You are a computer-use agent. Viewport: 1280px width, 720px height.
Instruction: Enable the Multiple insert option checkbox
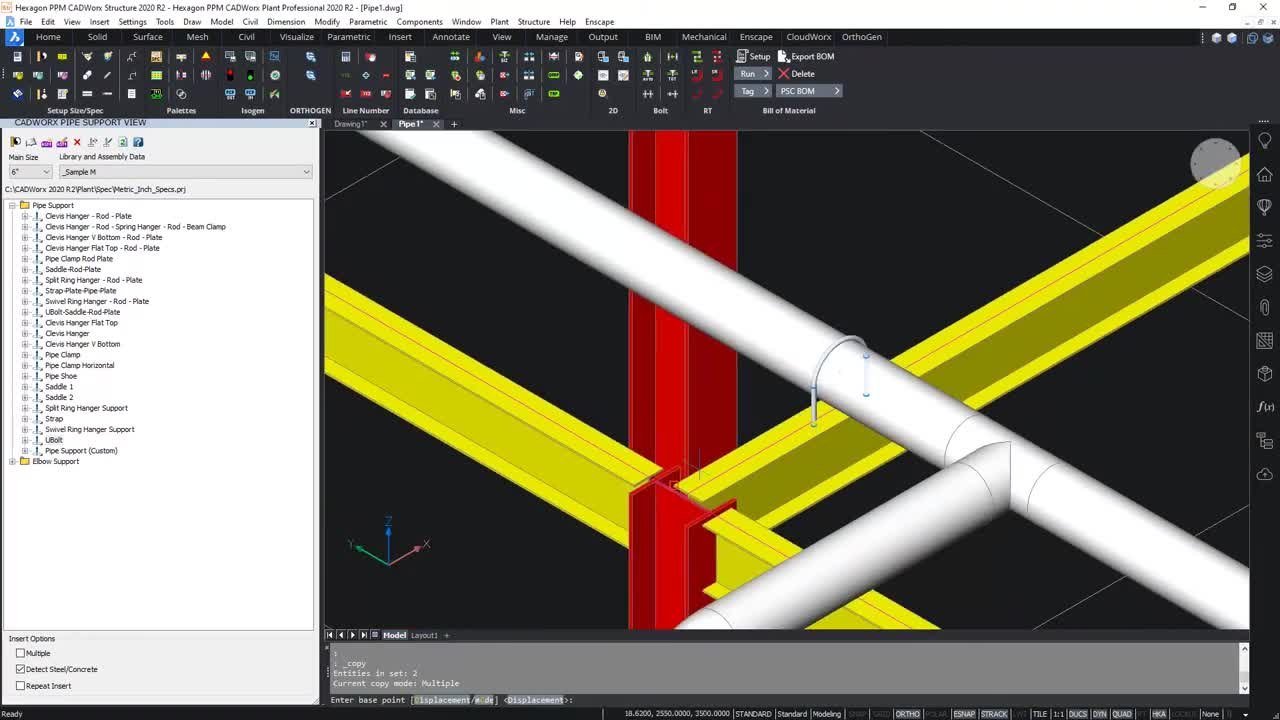[20, 653]
